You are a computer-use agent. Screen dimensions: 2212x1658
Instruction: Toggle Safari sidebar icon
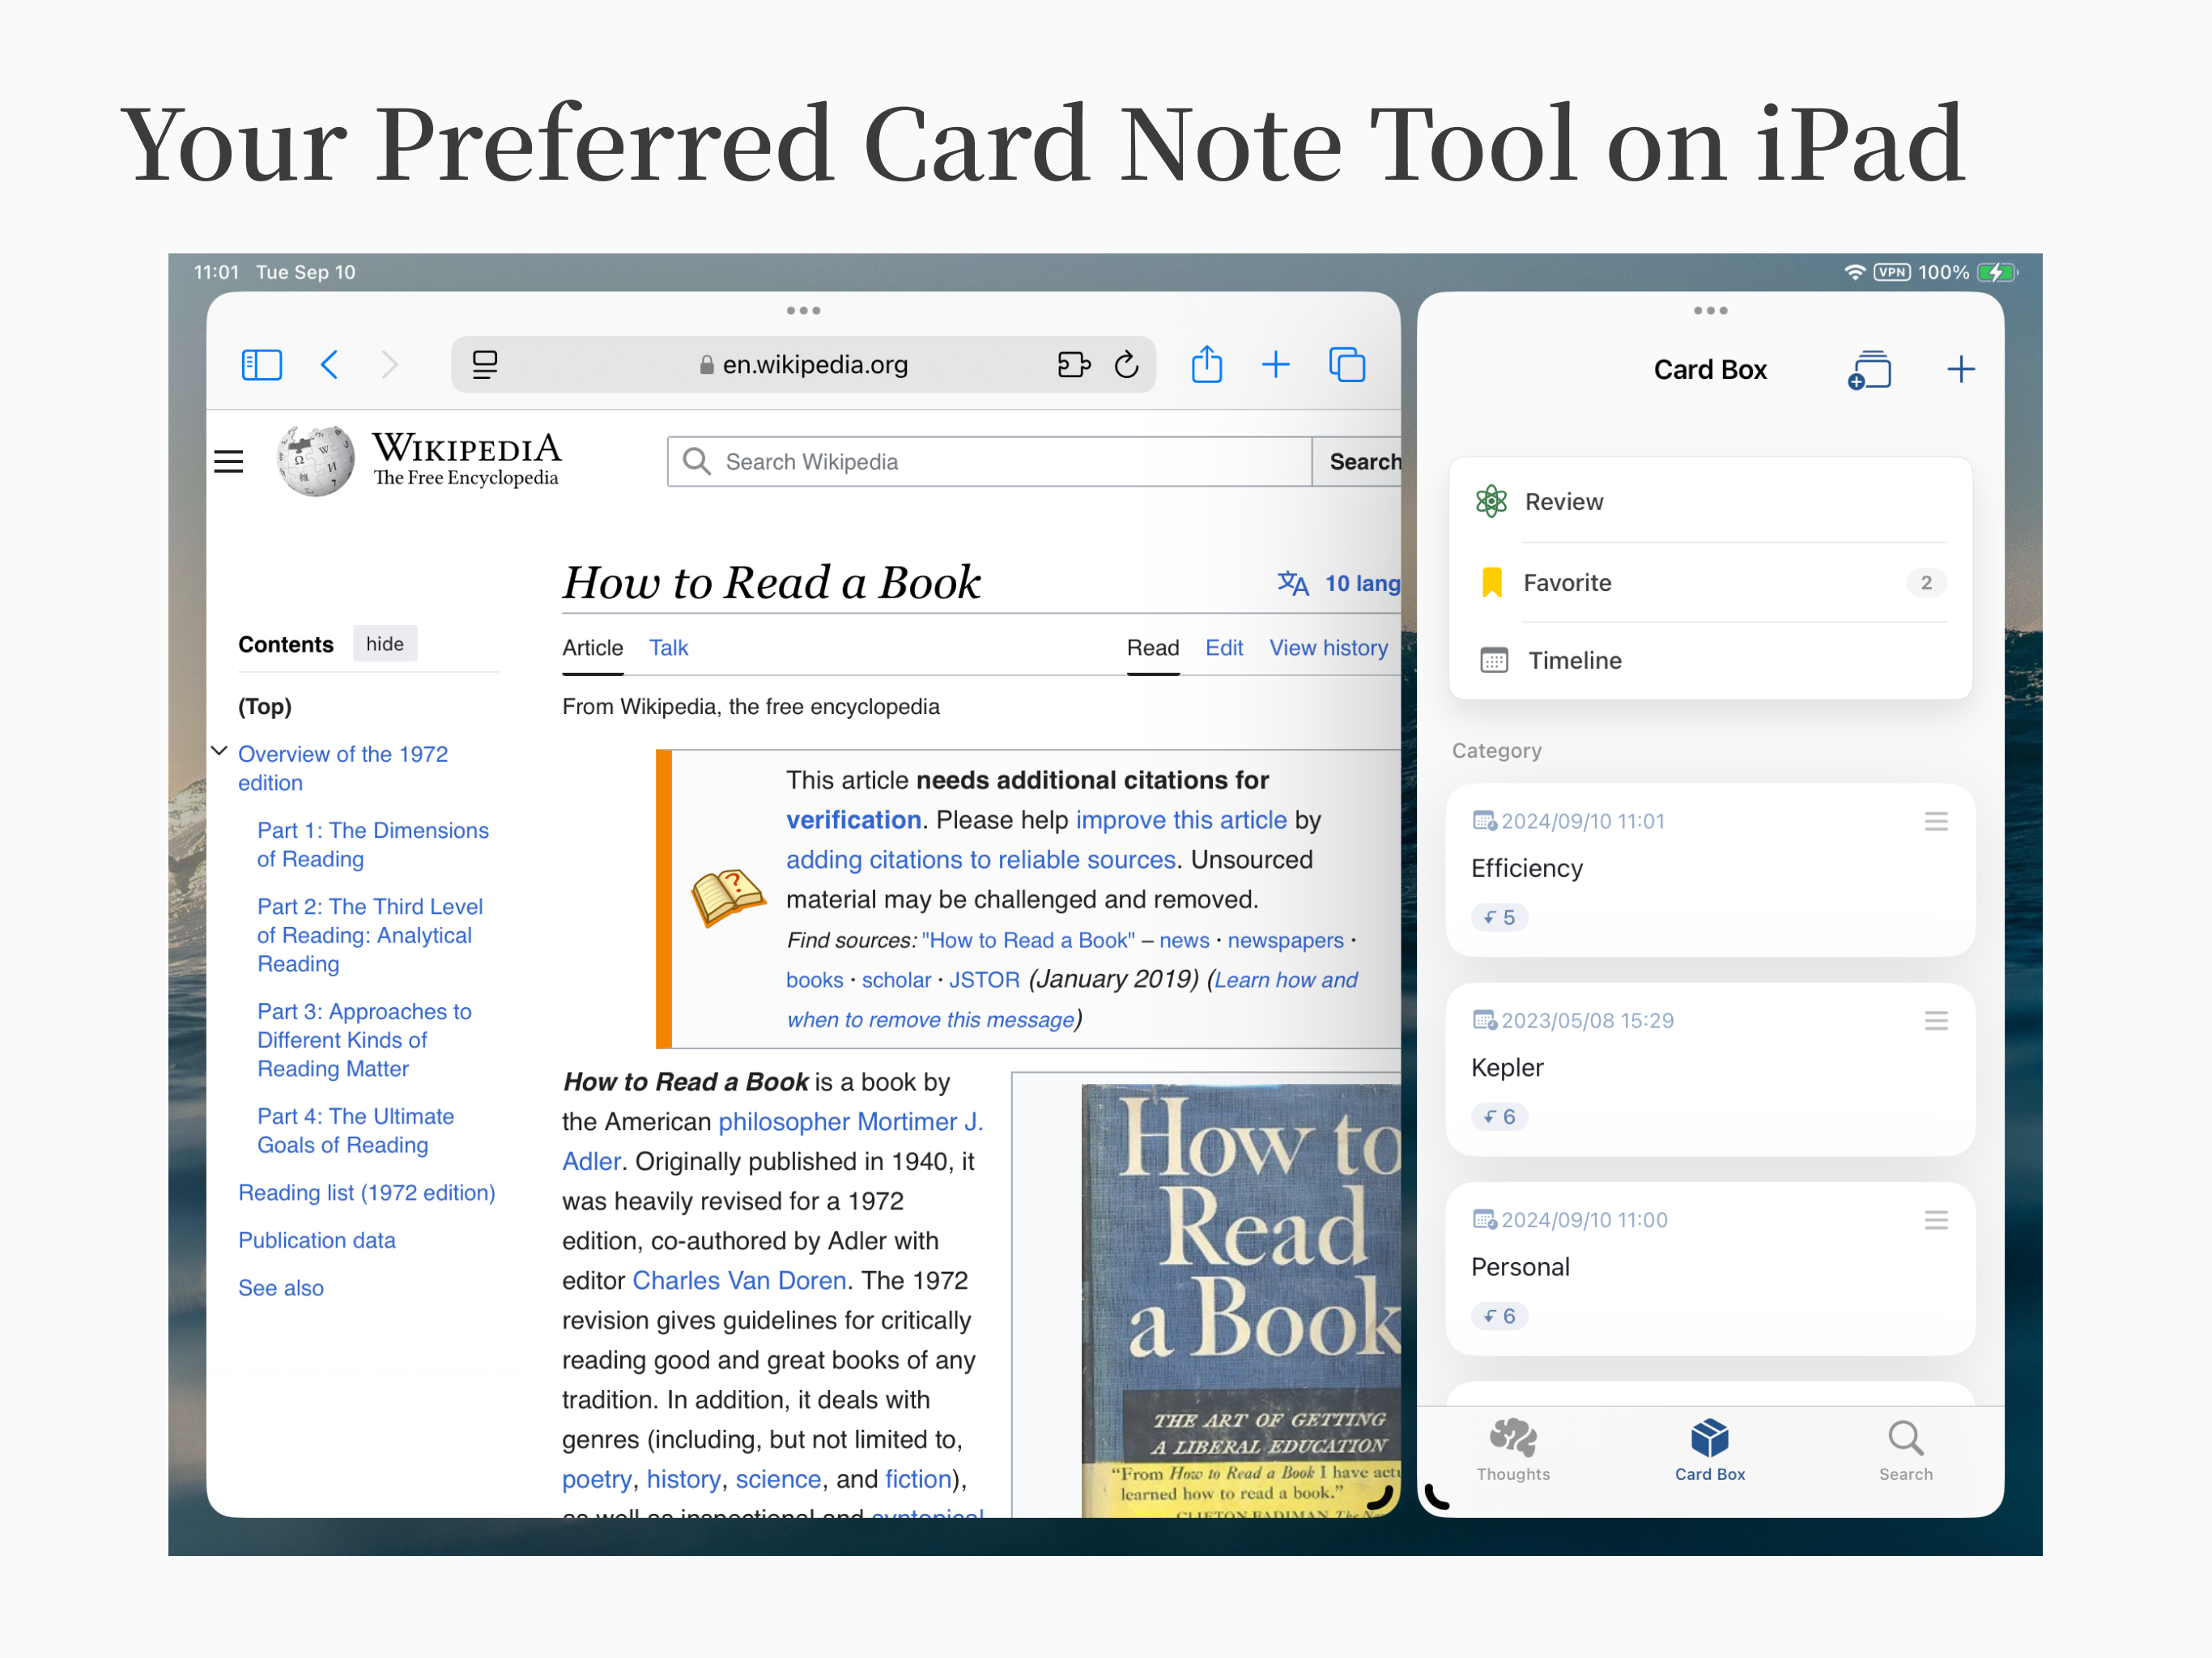click(x=262, y=365)
